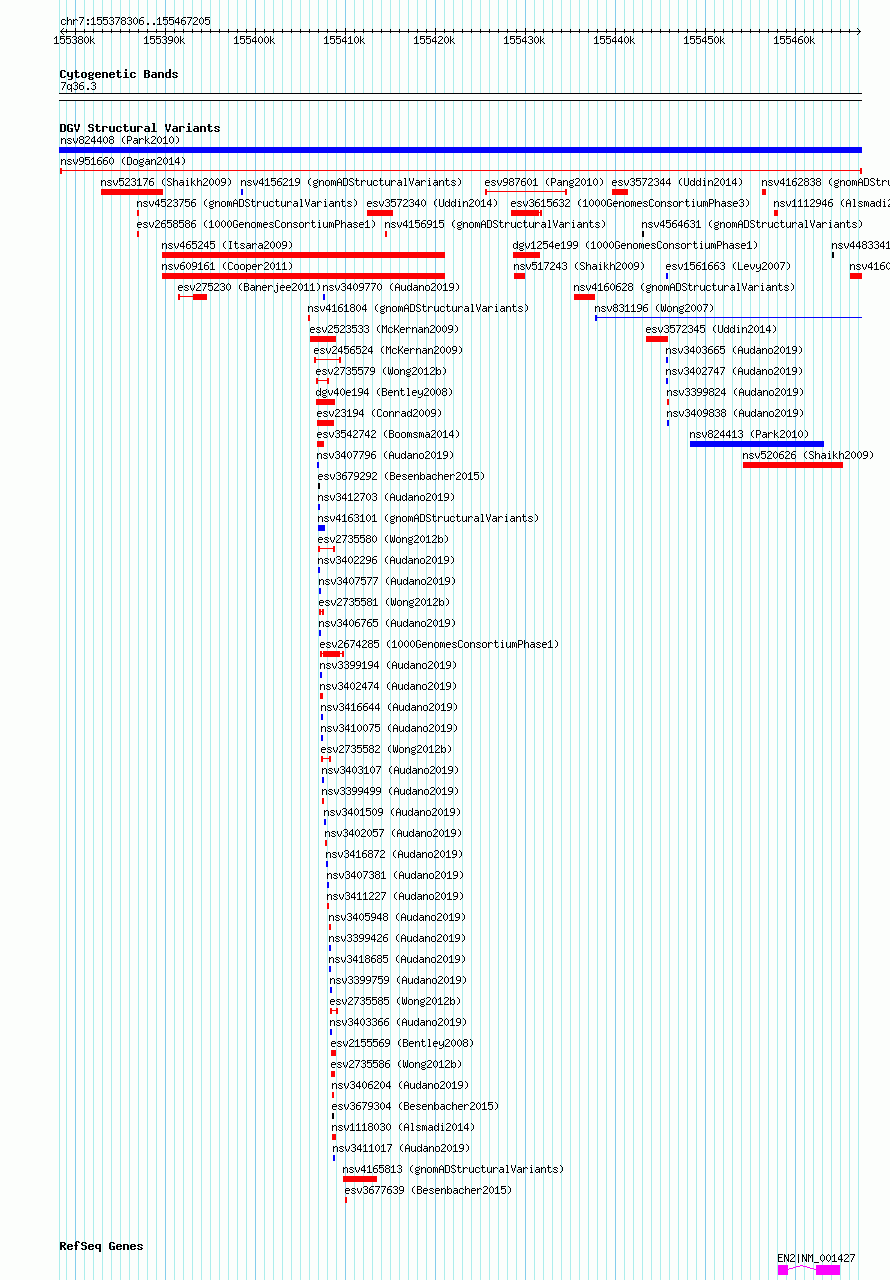
Task: Select the nsv951660 (Dogan2014) label
Action: 123,161
